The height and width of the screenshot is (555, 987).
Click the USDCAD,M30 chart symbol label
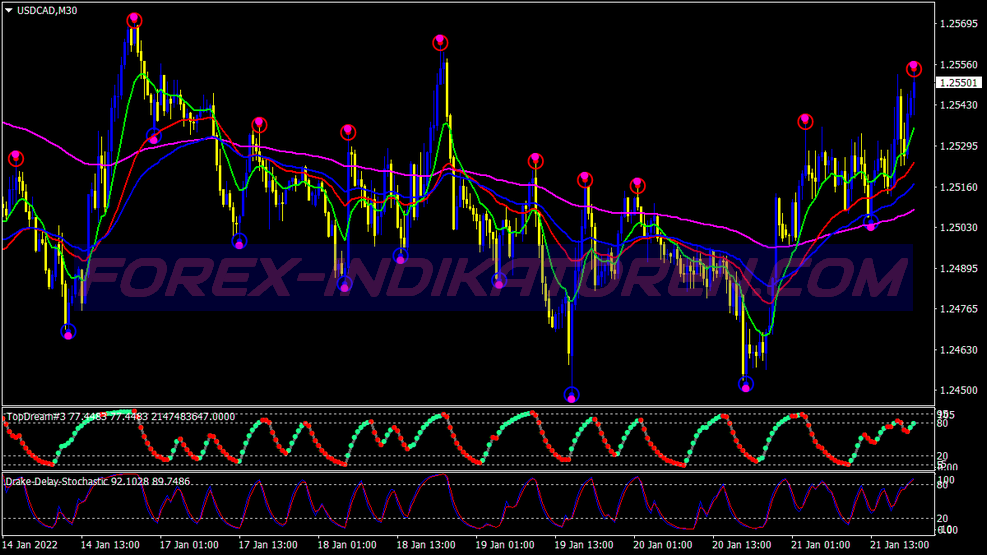tap(48, 11)
